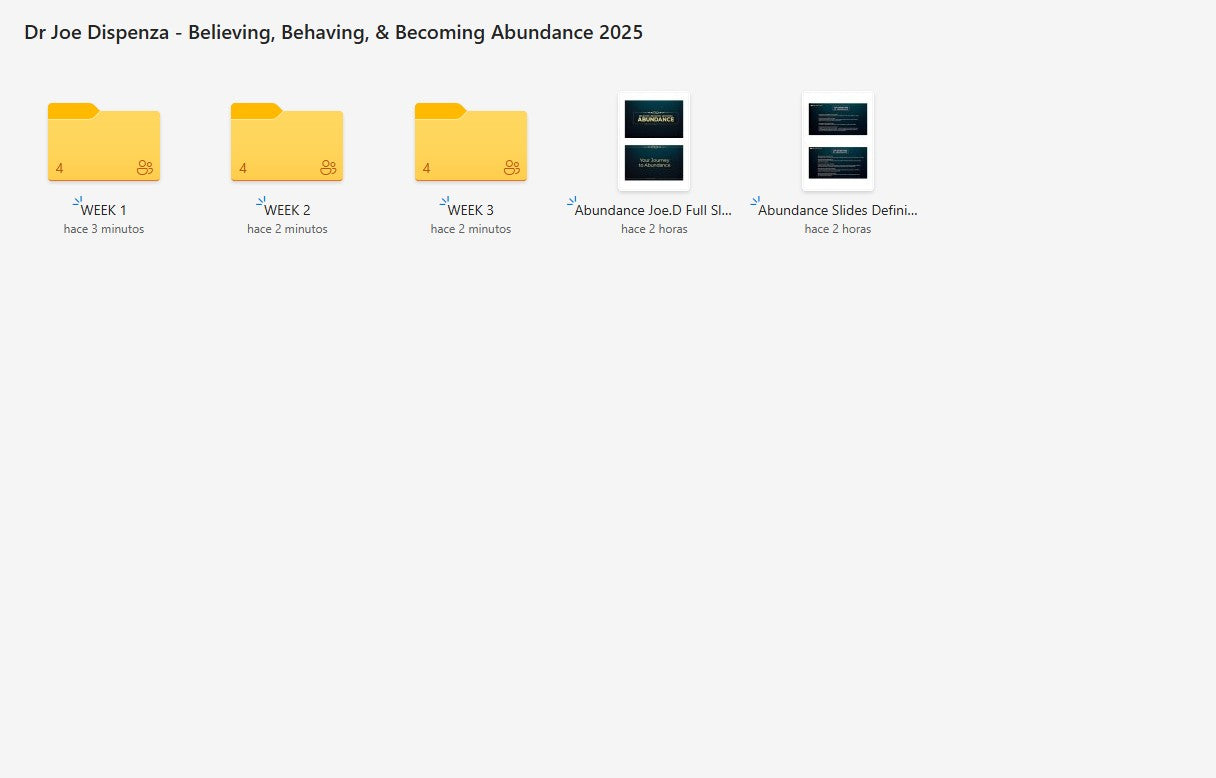Open the Abundance Joe.D Full Sl... thumbnail
The width and height of the screenshot is (1216, 778).
(x=654, y=141)
